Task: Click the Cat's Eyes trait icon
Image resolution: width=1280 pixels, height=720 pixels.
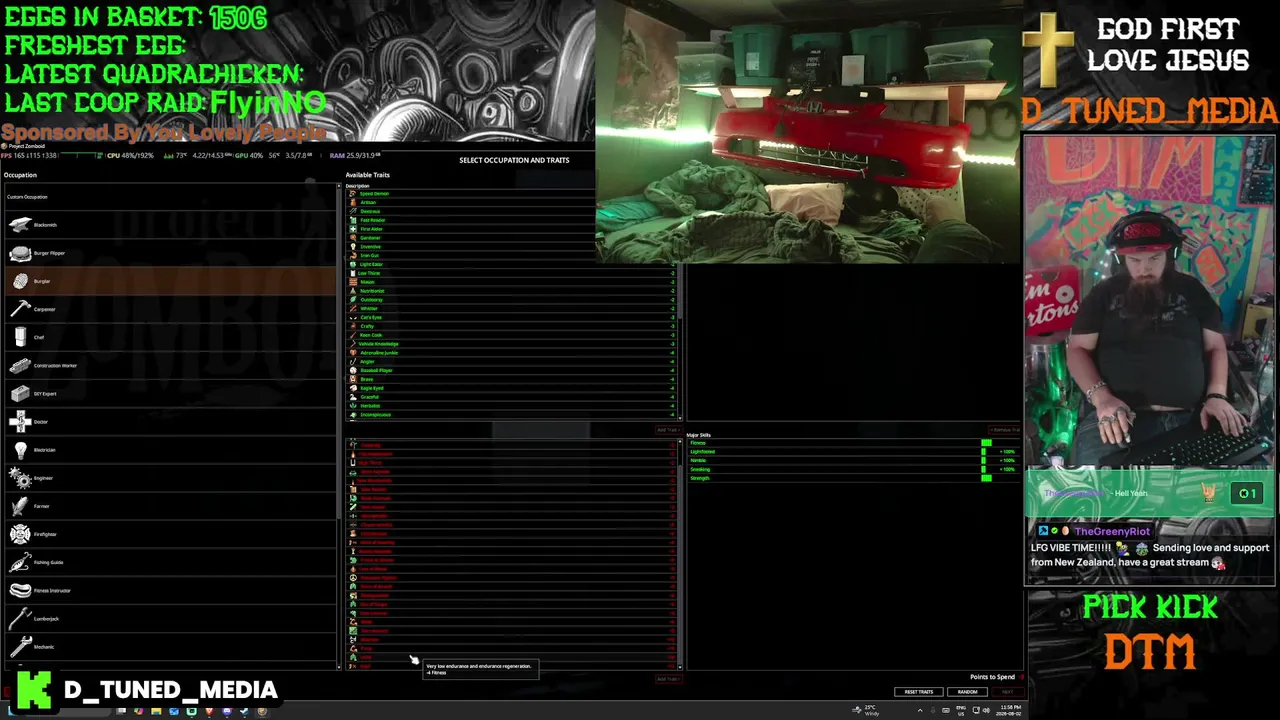Action: click(353, 317)
